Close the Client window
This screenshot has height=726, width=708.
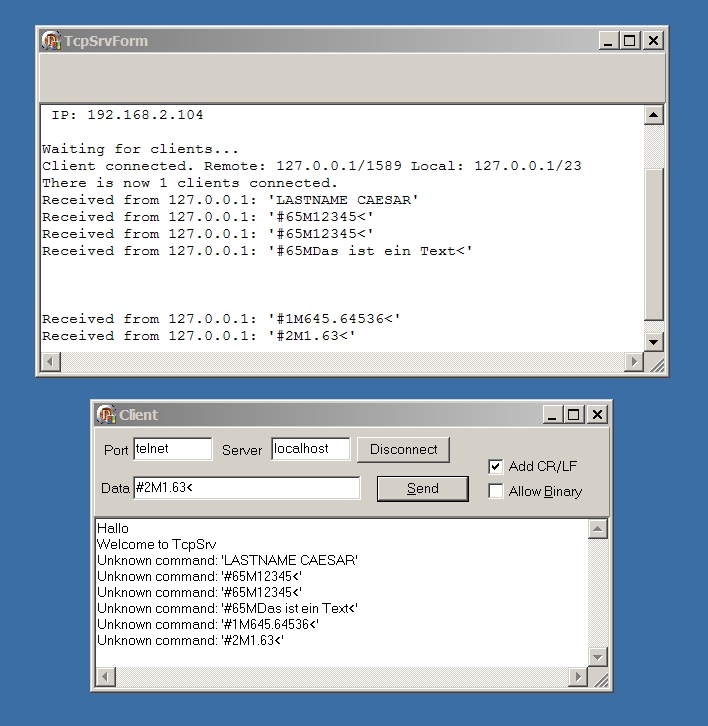tap(597, 414)
